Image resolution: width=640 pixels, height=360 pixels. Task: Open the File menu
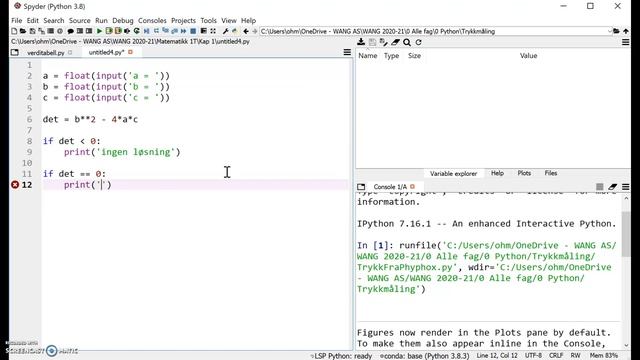(x=17, y=20)
